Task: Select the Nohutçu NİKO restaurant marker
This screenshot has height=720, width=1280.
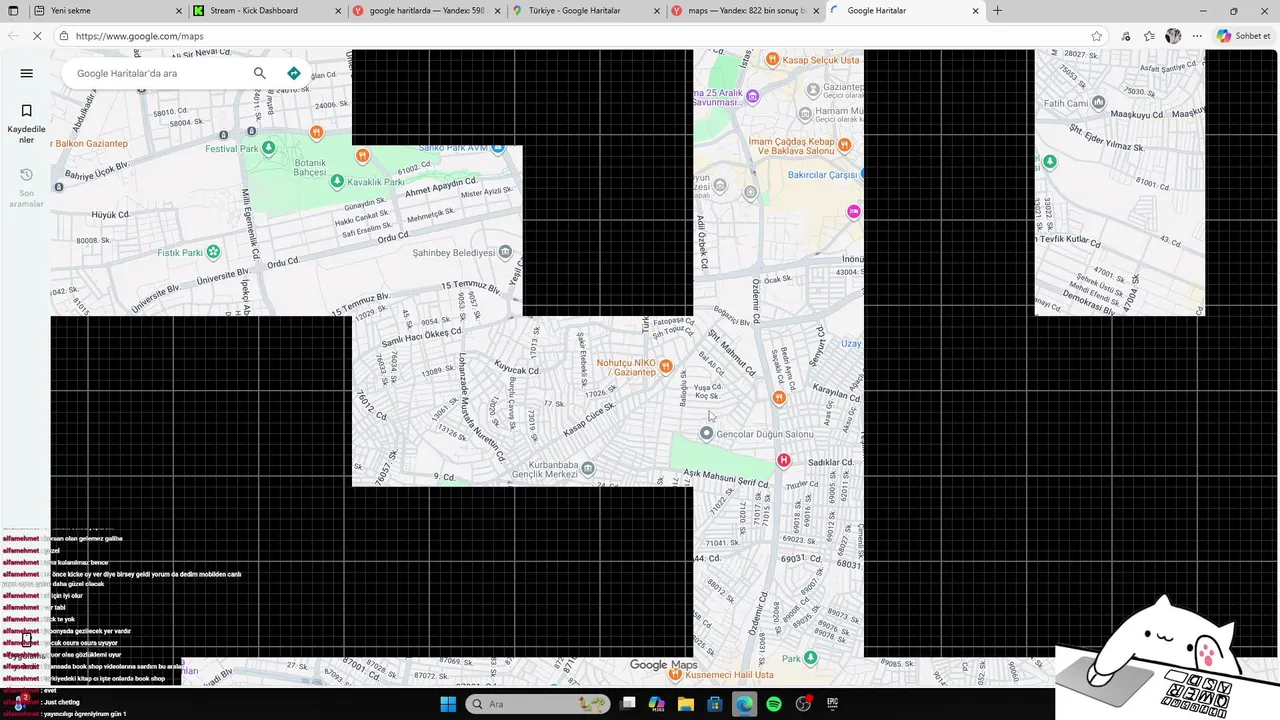Action: (666, 366)
